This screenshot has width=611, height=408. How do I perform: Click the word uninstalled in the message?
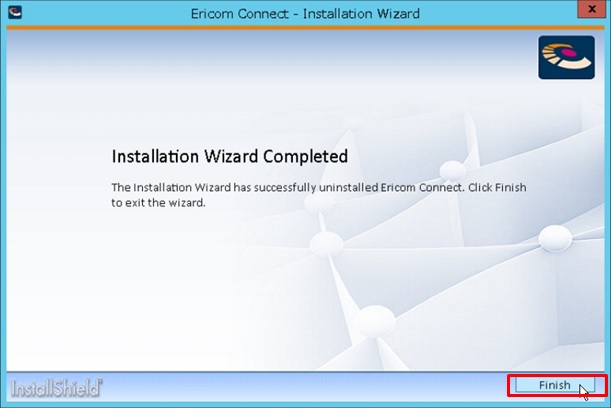click(348, 187)
